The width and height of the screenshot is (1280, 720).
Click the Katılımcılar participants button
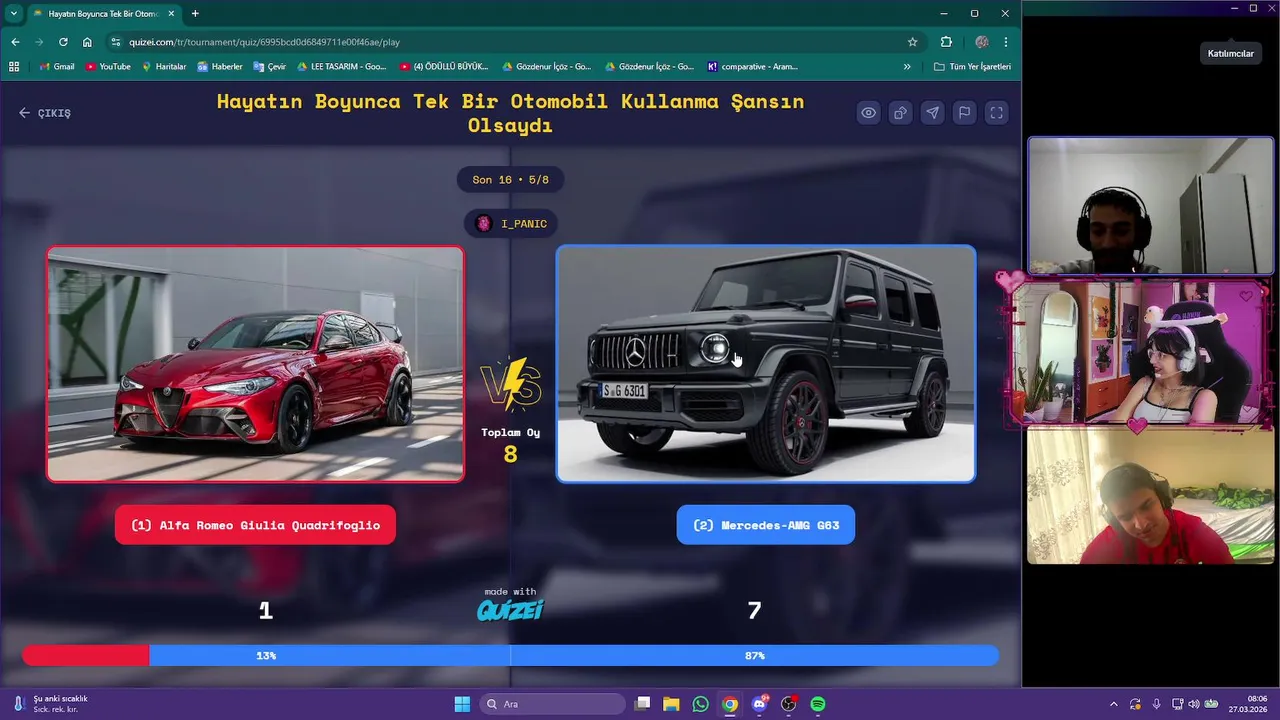pos(1230,54)
